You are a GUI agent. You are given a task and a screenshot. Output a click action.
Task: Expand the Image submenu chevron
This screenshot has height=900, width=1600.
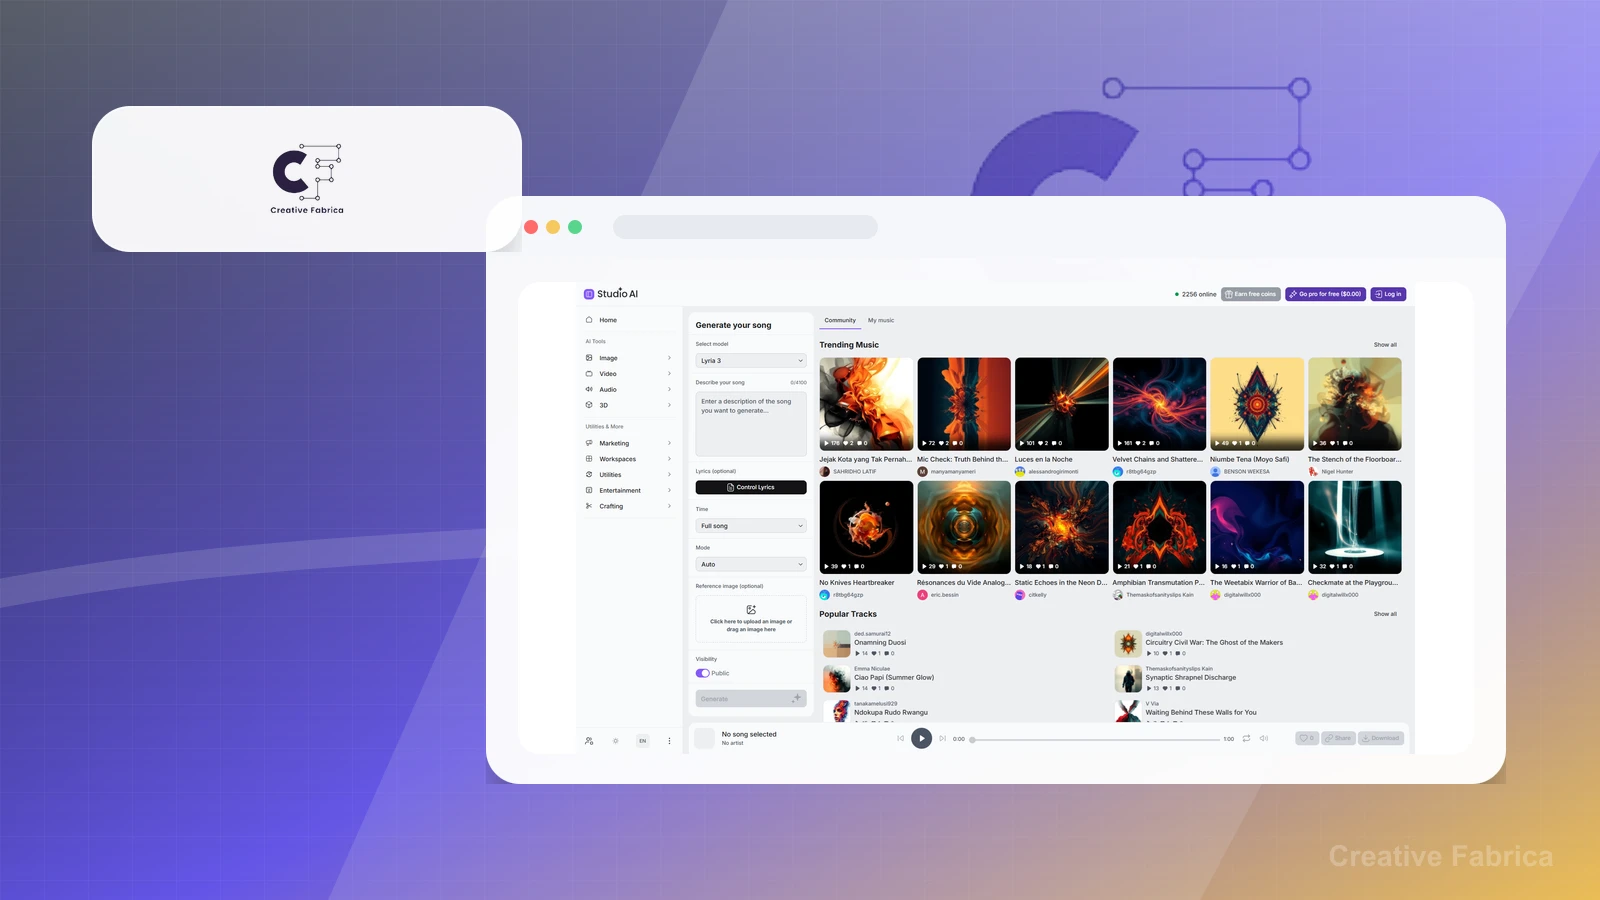[x=669, y=358]
